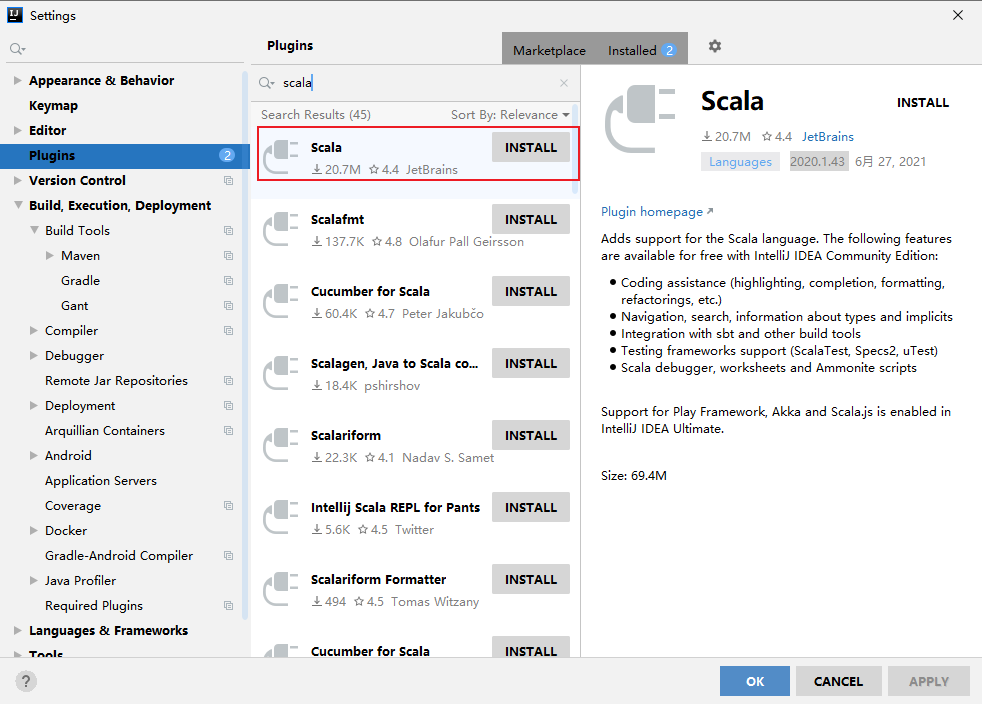Click the project-level icon next to Compiler
This screenshot has width=982, height=704.
(x=229, y=331)
